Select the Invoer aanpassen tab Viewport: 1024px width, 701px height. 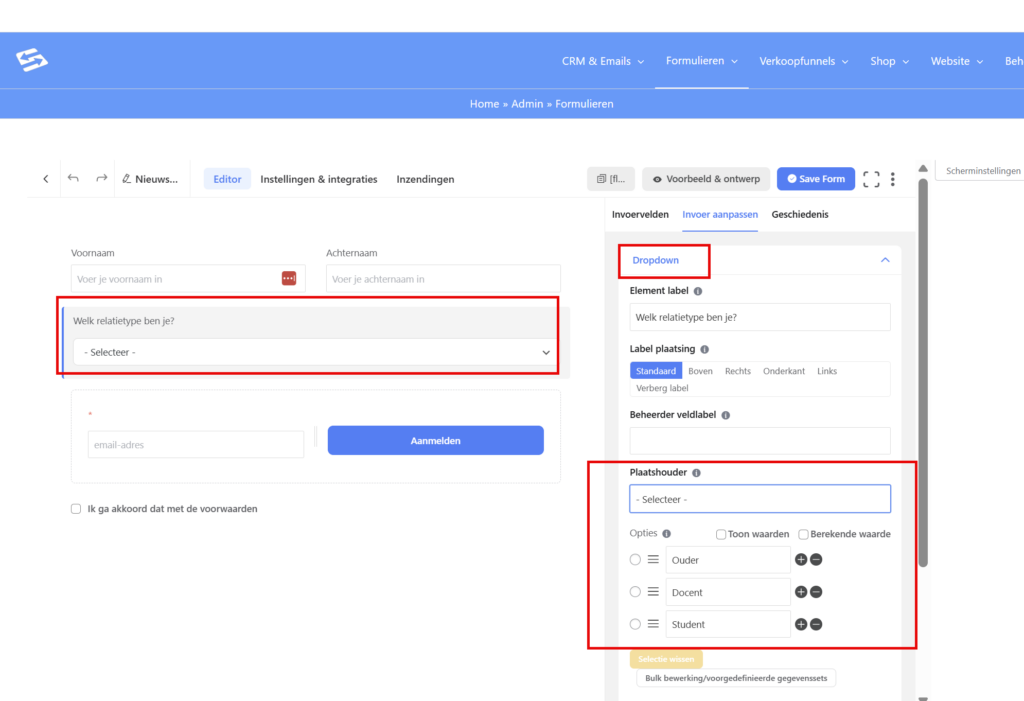pos(720,214)
